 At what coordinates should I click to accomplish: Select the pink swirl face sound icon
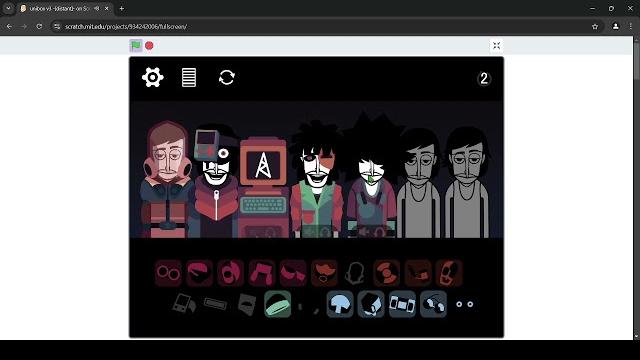tap(231, 273)
